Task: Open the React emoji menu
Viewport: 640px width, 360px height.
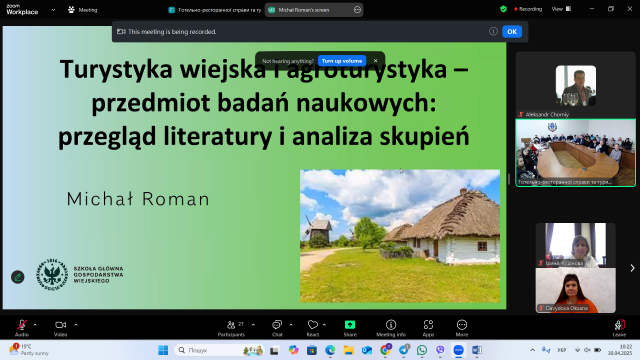Action: pos(313,325)
